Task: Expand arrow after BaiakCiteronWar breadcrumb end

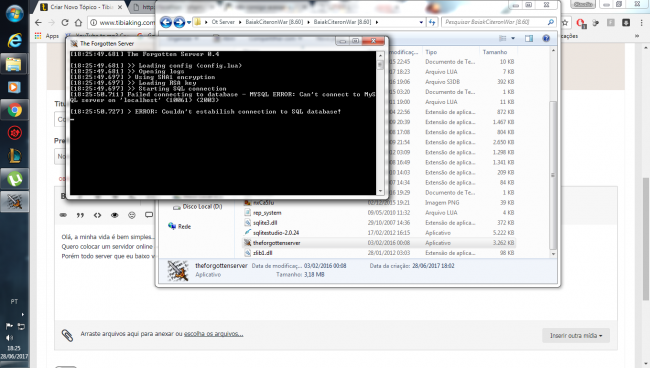Action: (x=377, y=22)
